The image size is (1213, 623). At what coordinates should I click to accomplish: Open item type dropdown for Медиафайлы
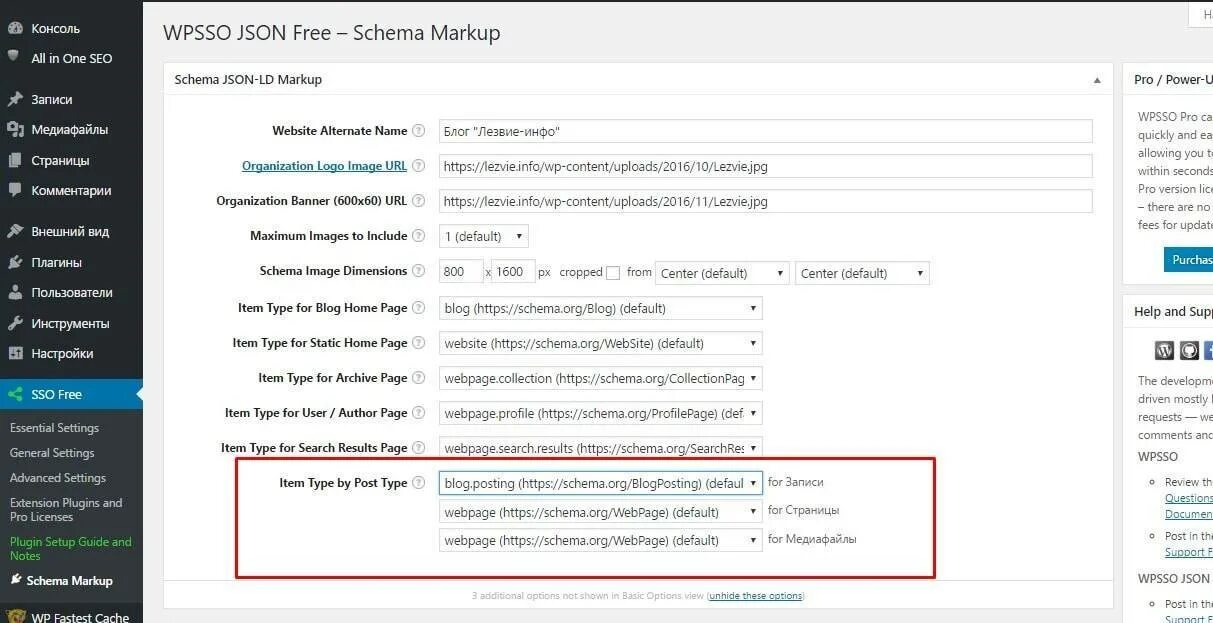click(600, 540)
